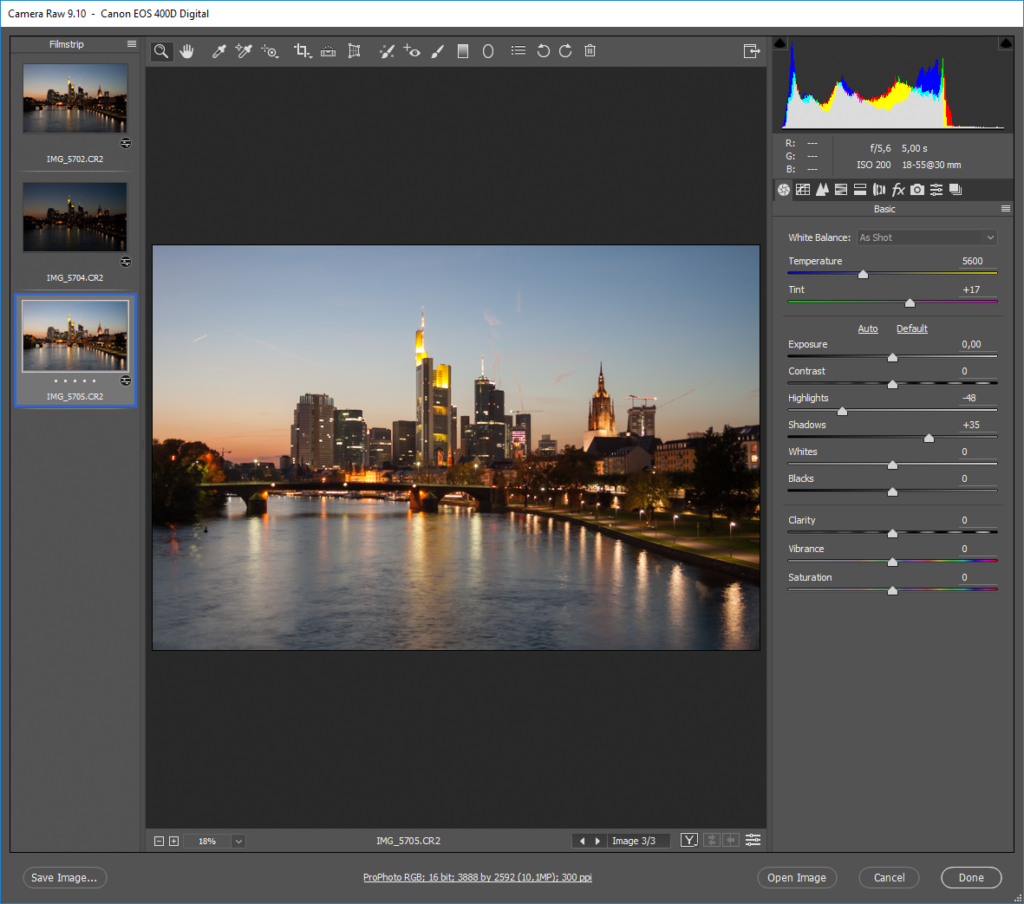
Task: Switch to the Basic tab menu
Action: 783,189
